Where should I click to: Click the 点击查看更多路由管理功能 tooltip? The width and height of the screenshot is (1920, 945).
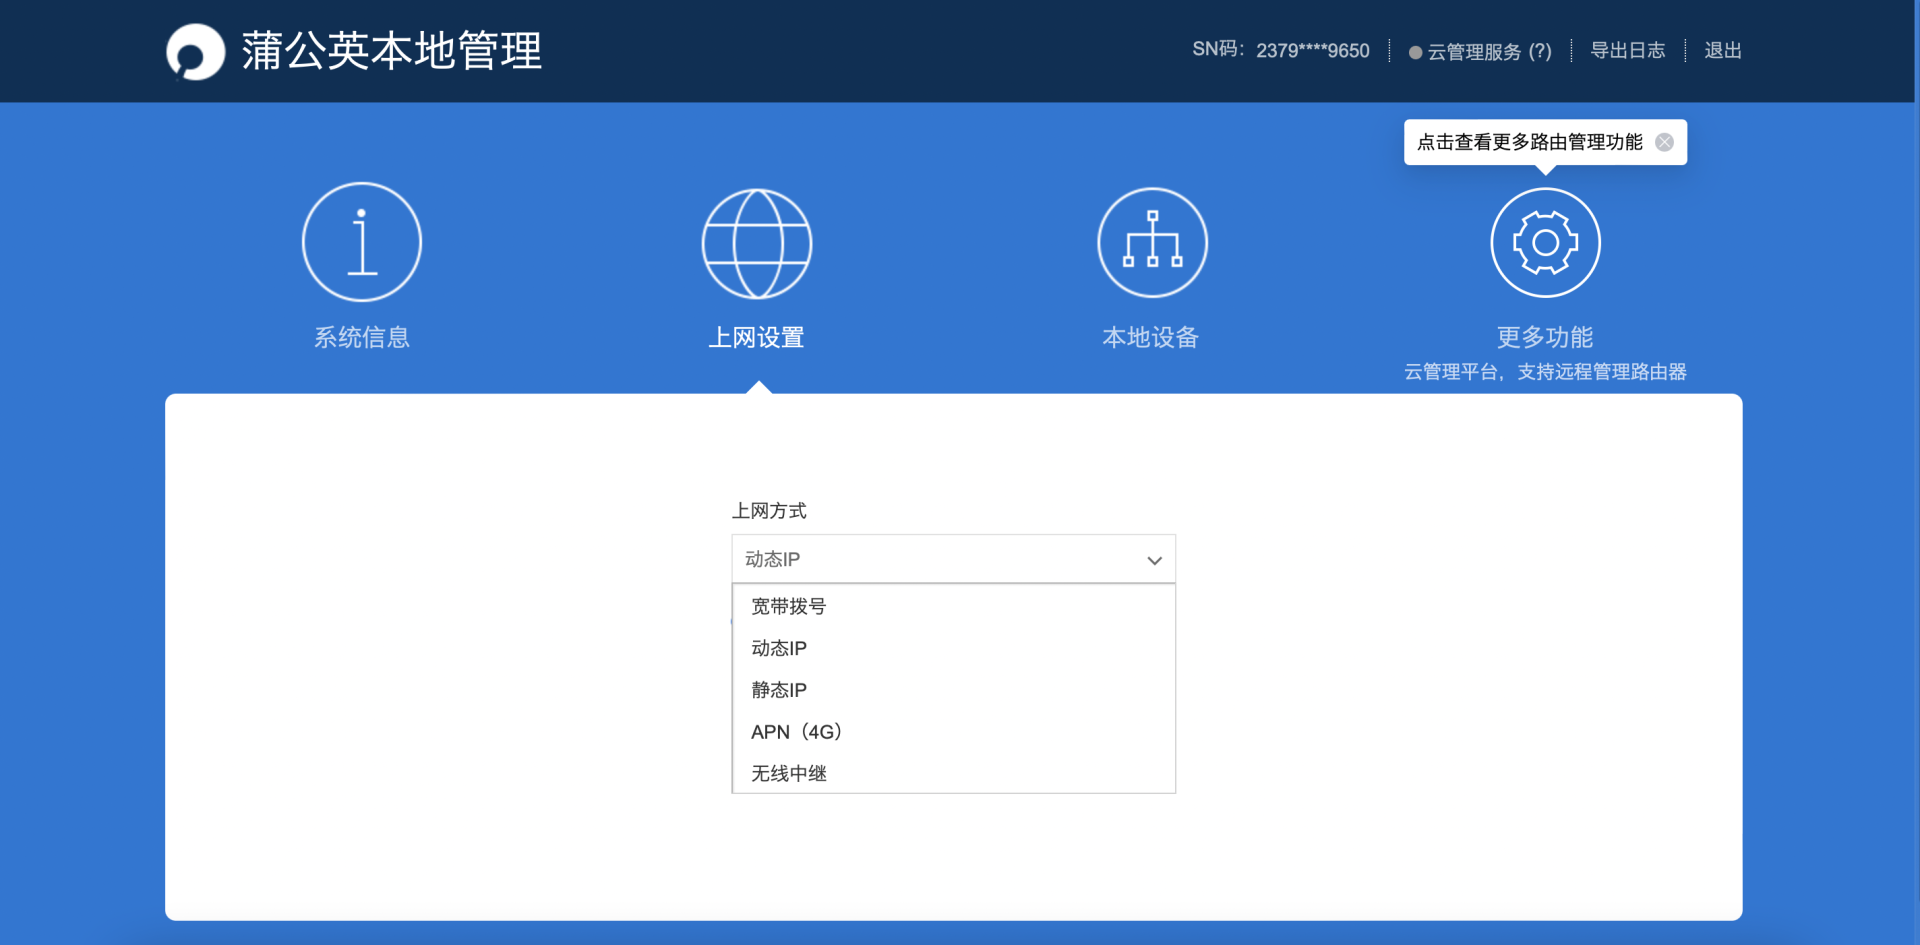1528,142
